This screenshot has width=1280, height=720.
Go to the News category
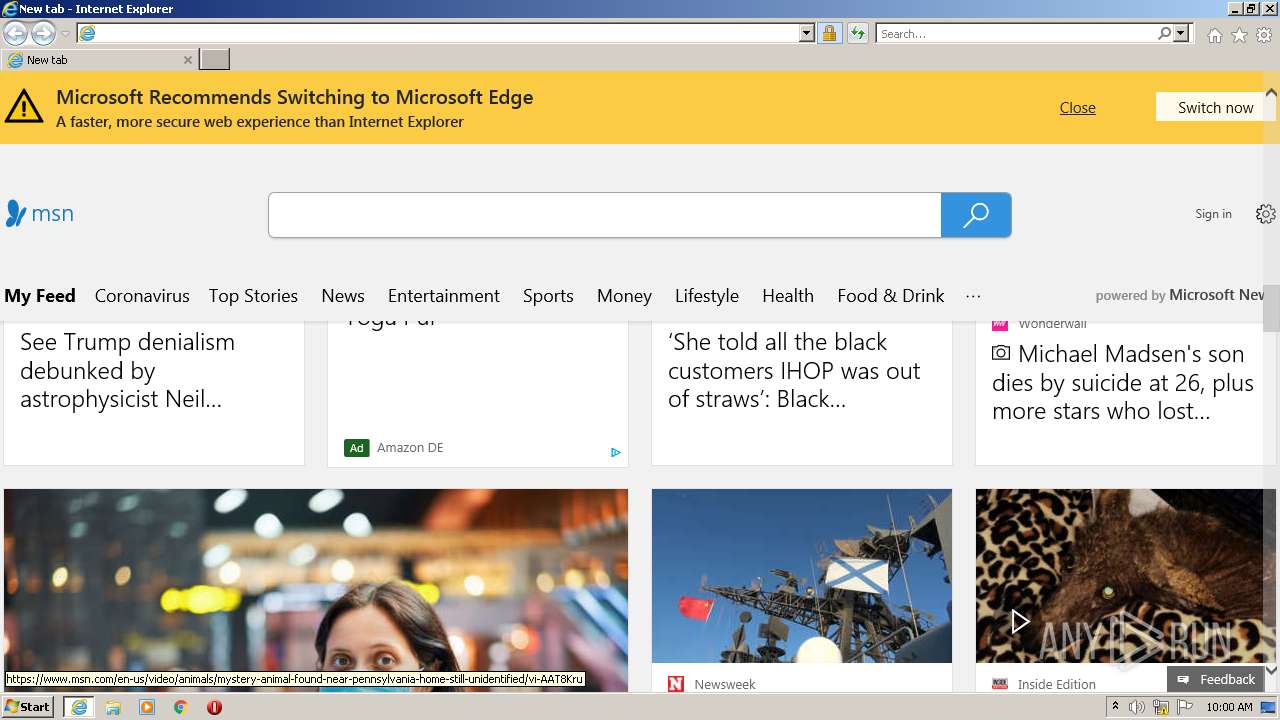343,296
